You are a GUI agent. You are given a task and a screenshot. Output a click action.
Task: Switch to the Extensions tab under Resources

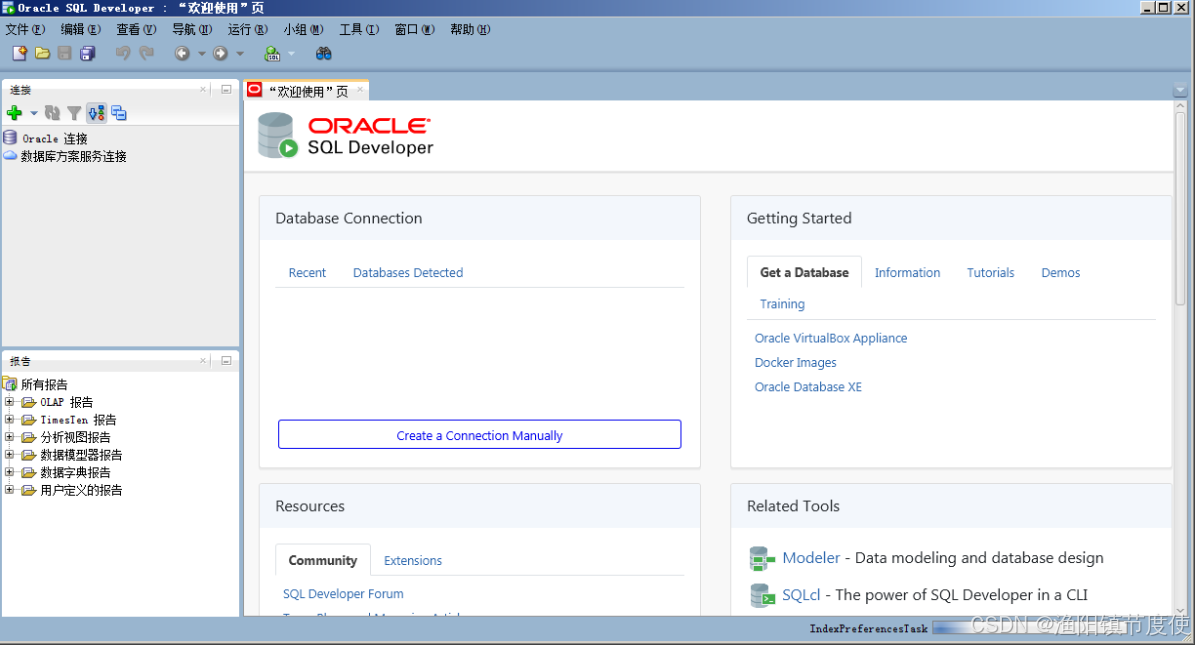pos(413,560)
